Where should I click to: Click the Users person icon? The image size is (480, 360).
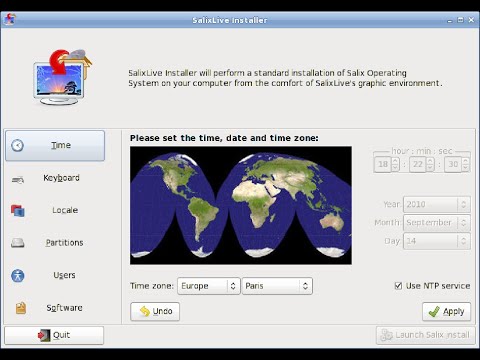(x=18, y=276)
